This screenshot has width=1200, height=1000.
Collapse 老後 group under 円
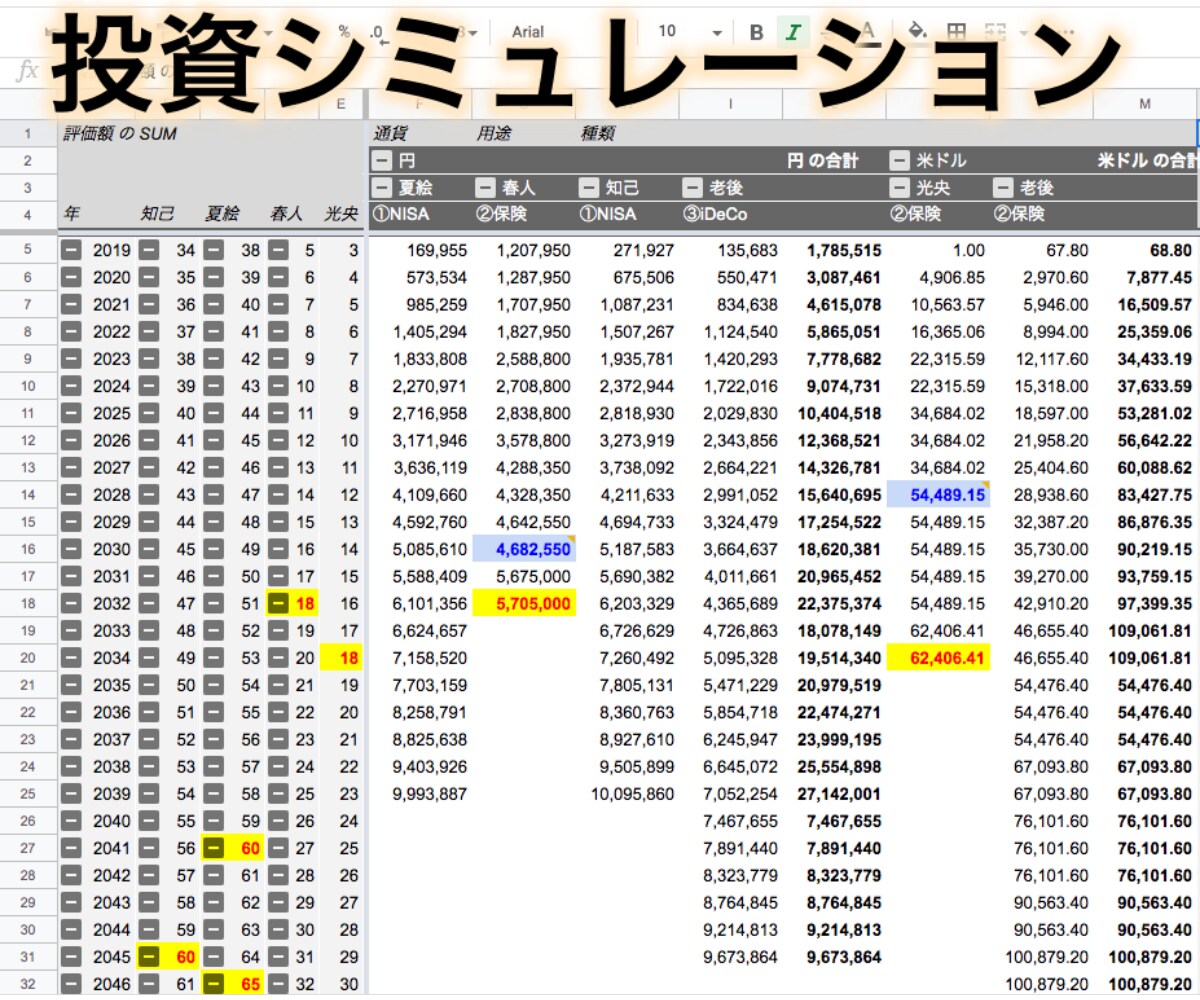[x=693, y=187]
